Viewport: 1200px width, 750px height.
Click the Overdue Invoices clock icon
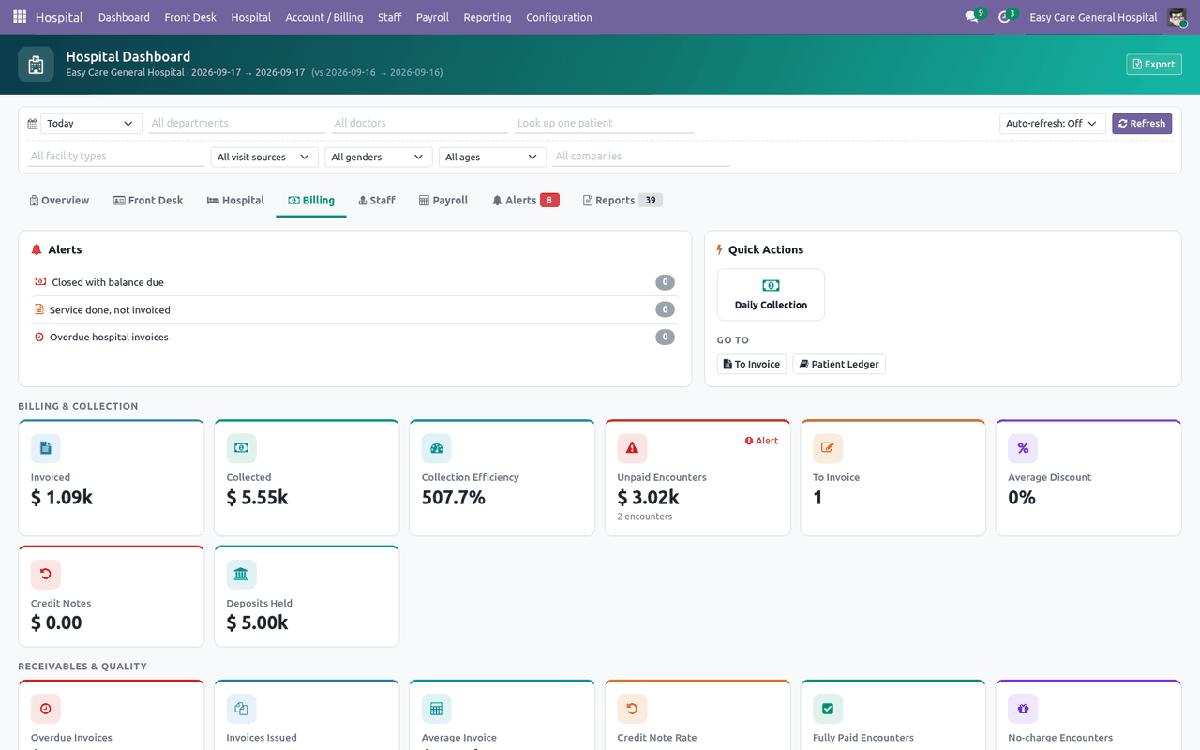(46, 709)
